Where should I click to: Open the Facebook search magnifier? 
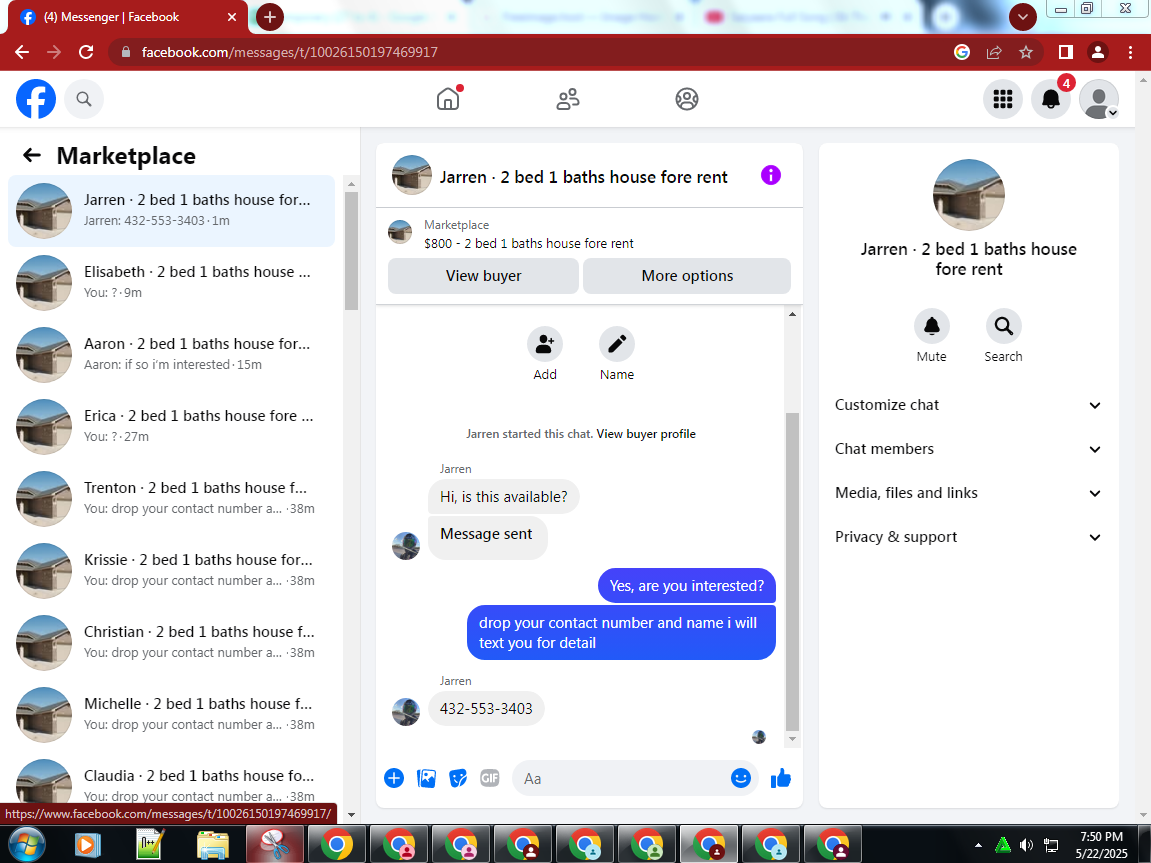[x=84, y=99]
